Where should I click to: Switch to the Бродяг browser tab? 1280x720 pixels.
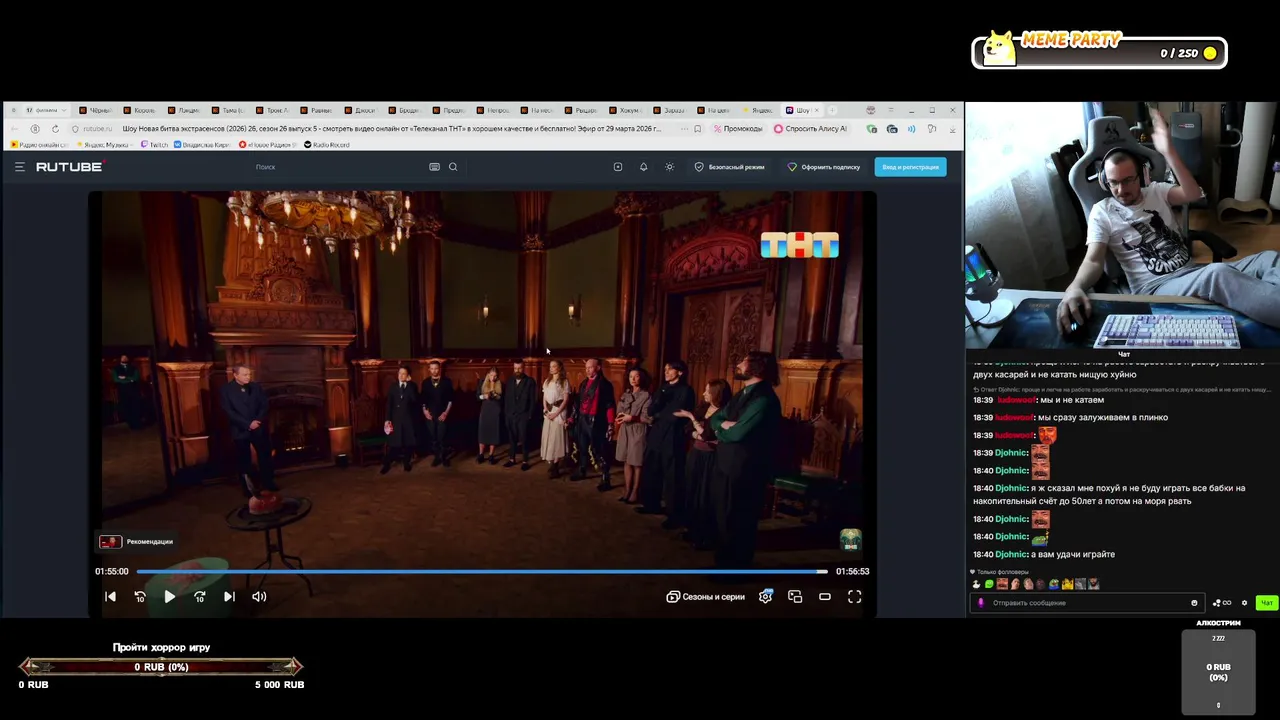(404, 110)
